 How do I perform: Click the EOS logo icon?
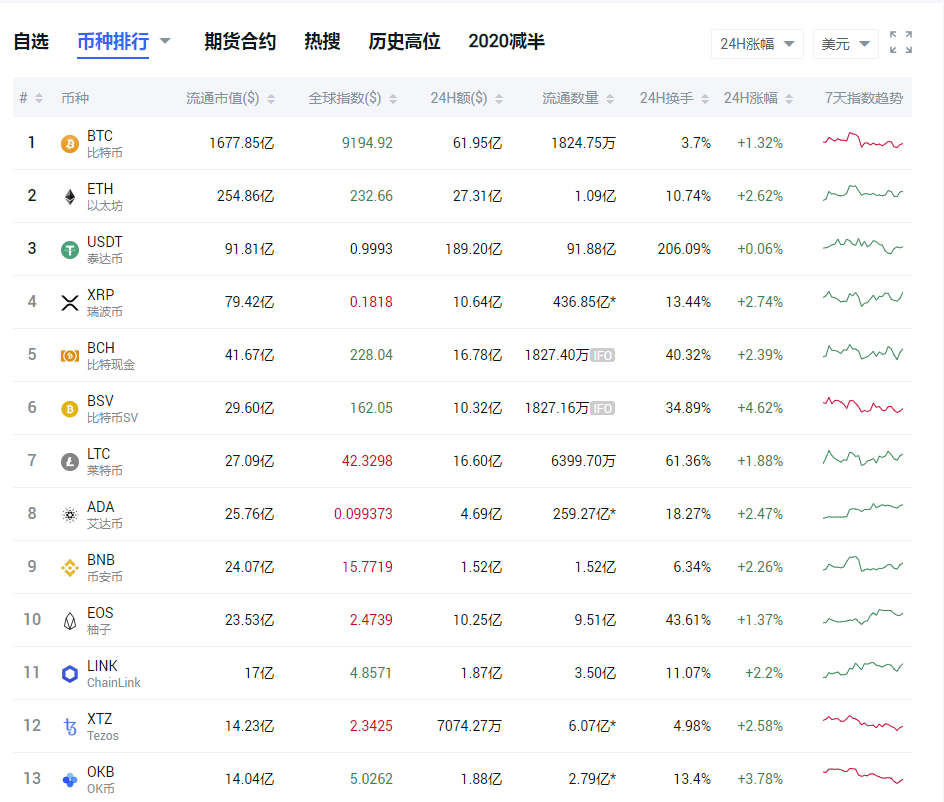click(x=70, y=621)
